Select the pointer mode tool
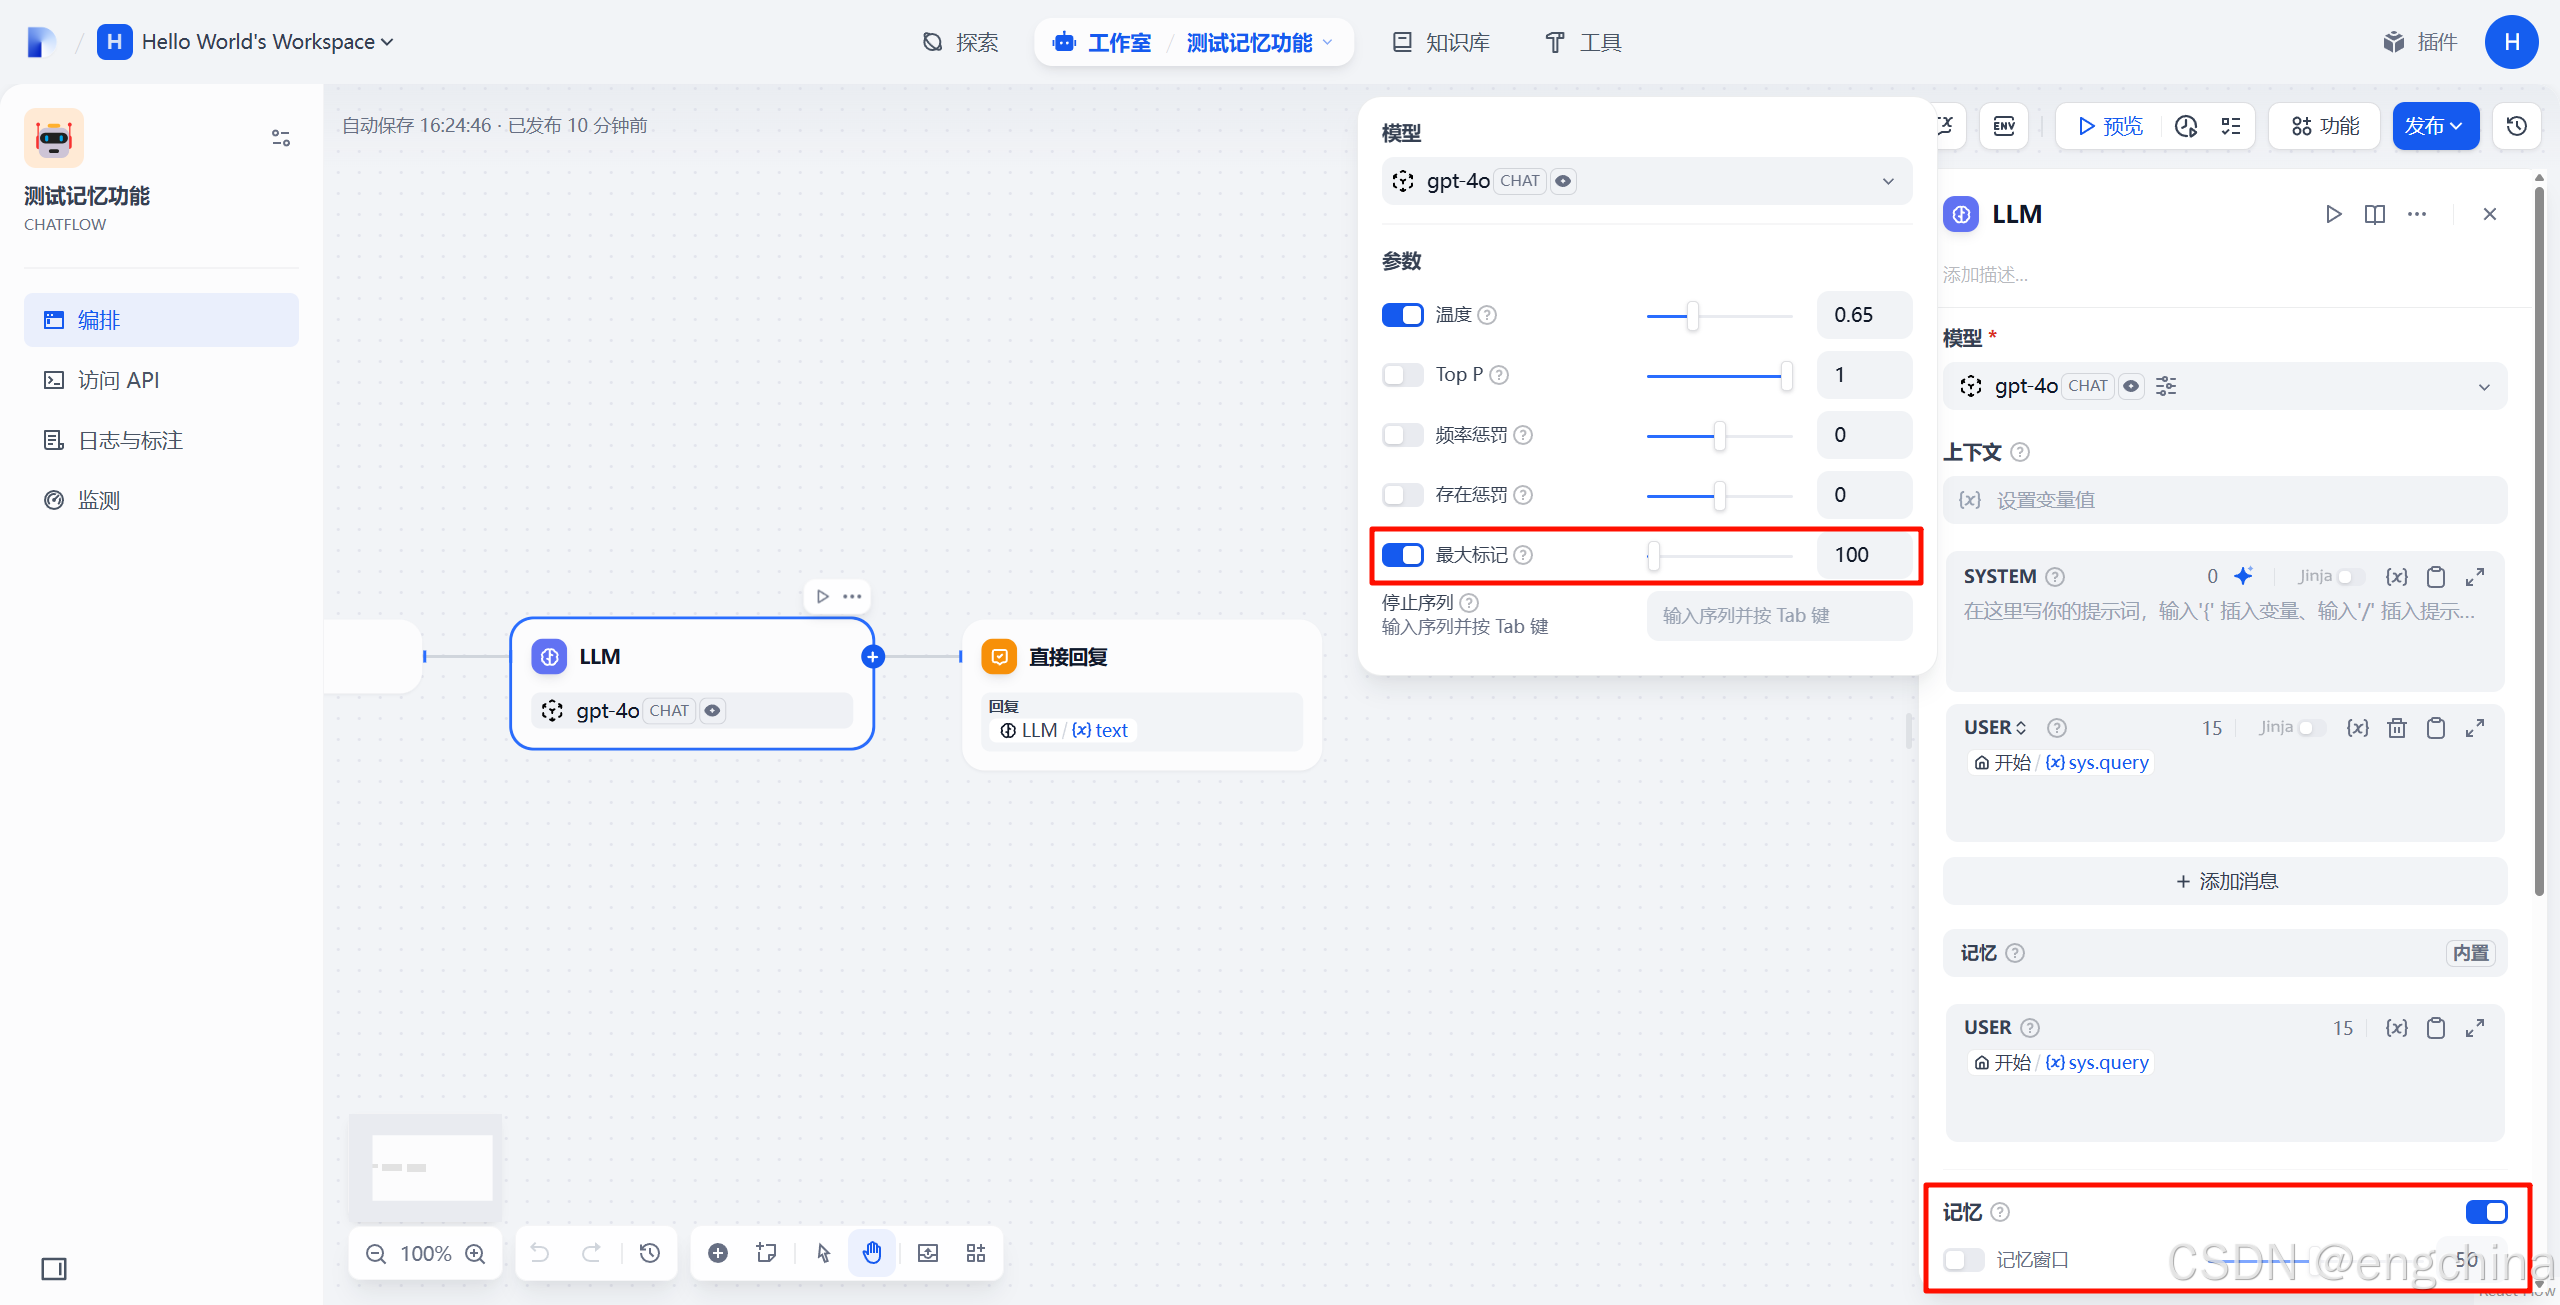The image size is (2560, 1305). 823,1253
